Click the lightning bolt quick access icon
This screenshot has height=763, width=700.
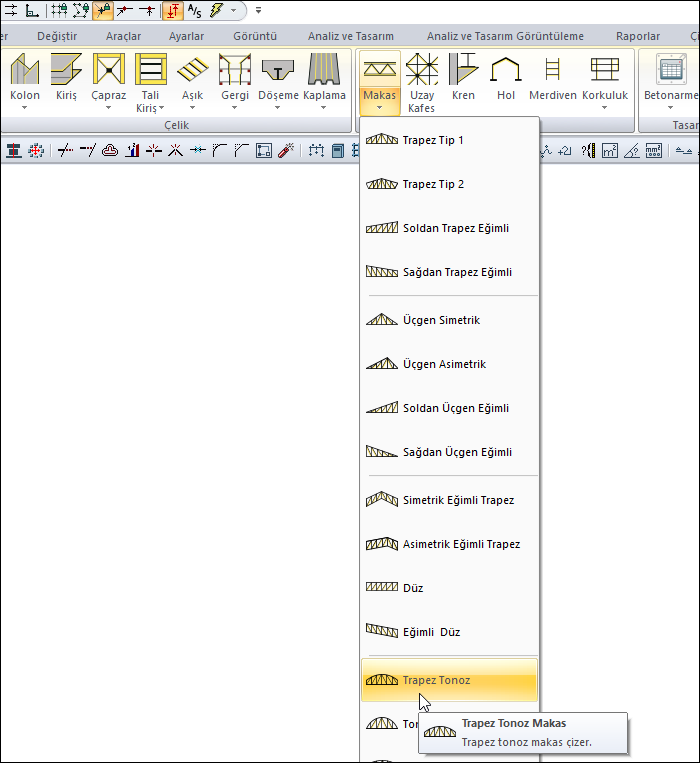point(216,11)
